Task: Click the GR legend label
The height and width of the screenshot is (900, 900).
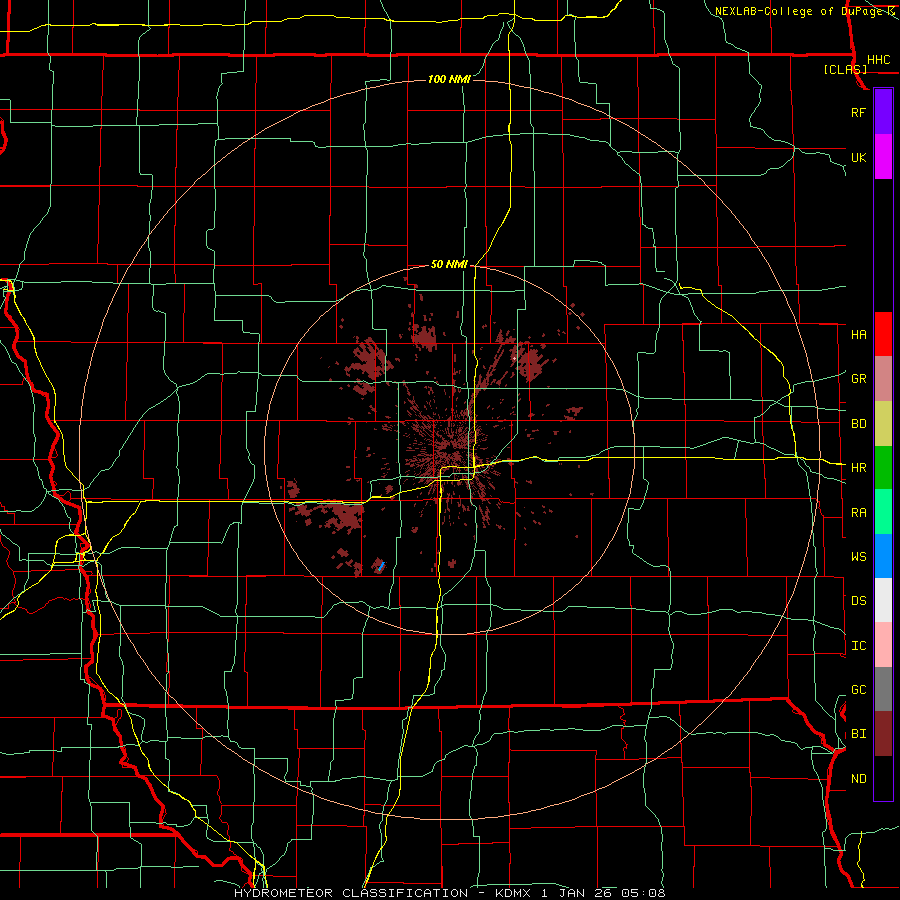Action: coord(859,379)
